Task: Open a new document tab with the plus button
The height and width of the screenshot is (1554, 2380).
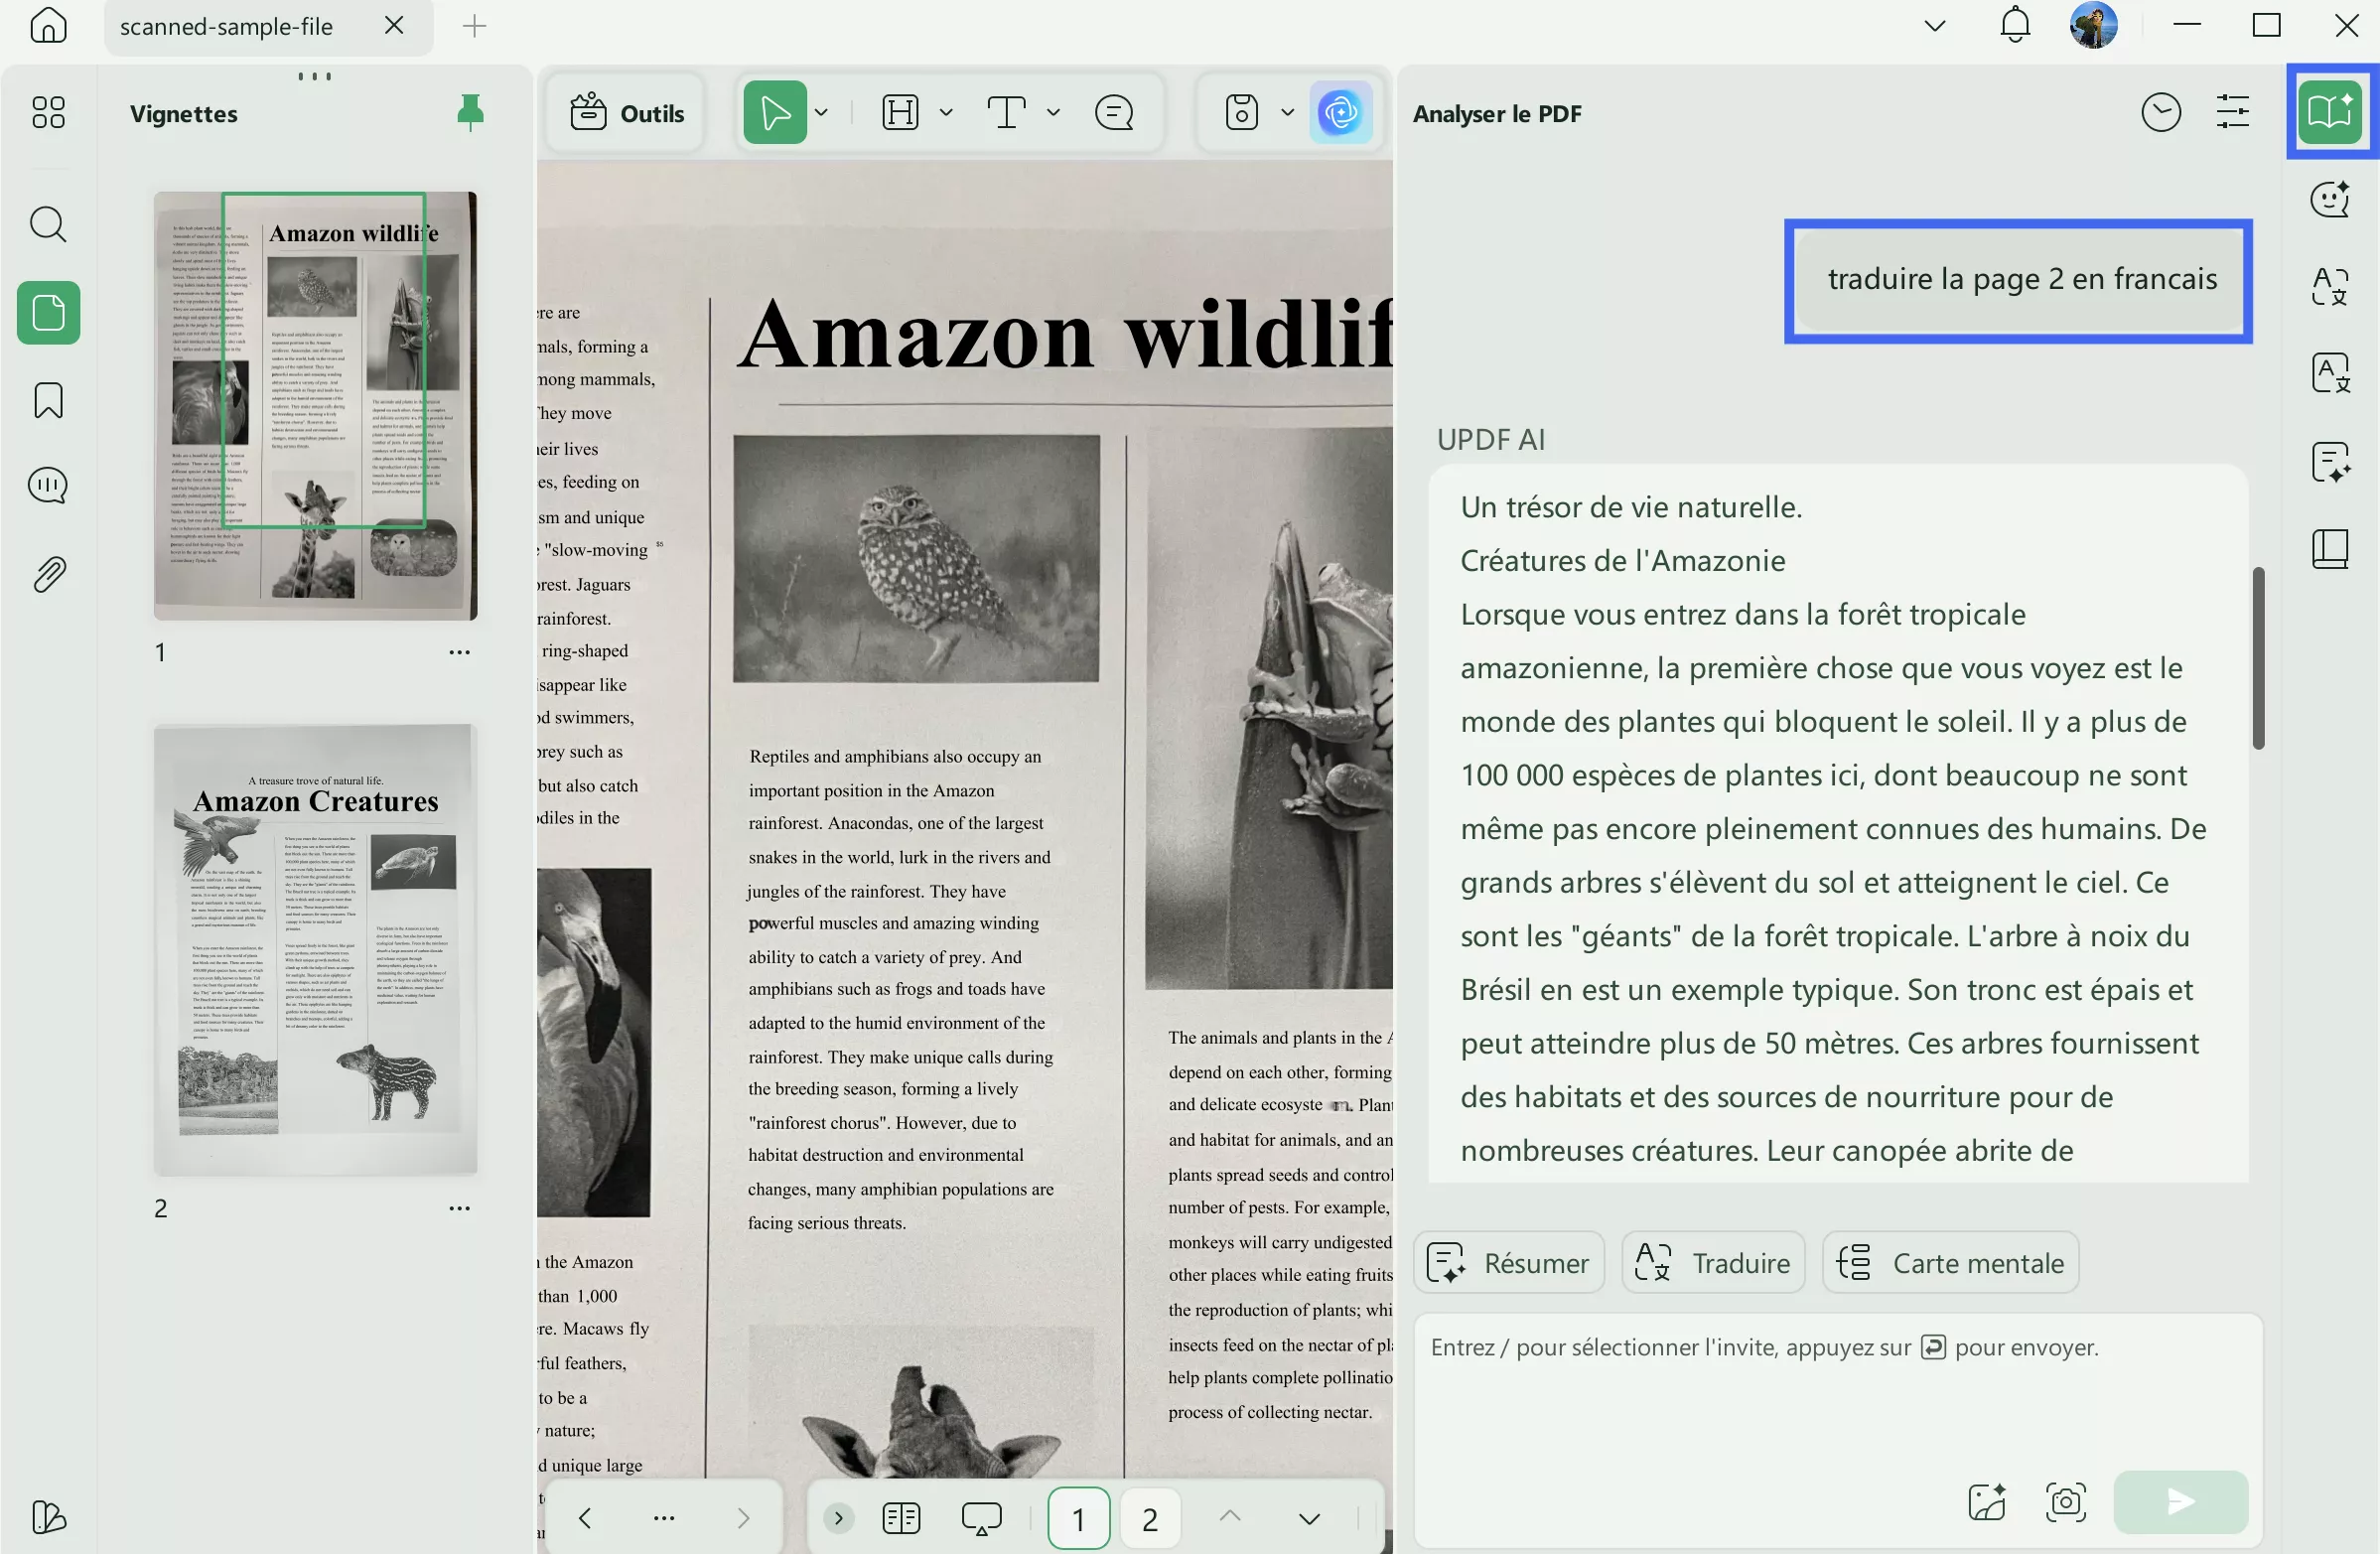Action: pyautogui.click(x=472, y=26)
